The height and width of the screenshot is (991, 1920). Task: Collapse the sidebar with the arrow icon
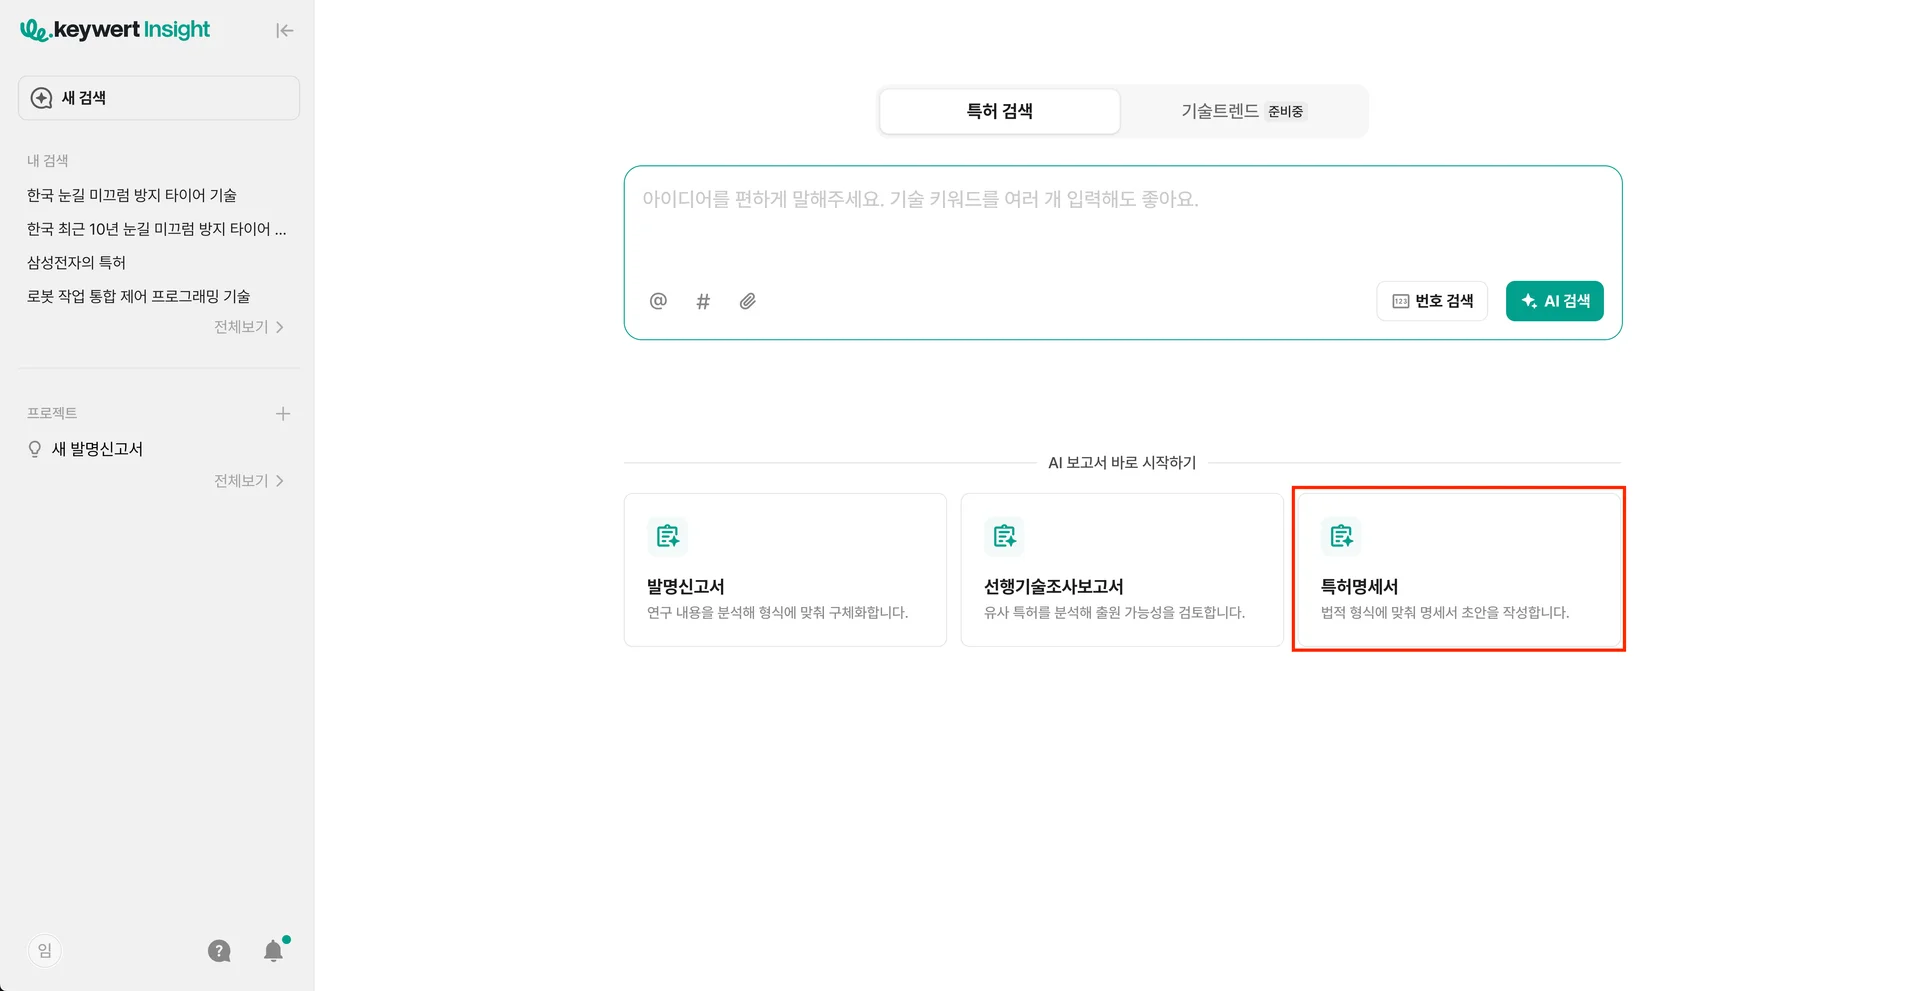tap(285, 31)
